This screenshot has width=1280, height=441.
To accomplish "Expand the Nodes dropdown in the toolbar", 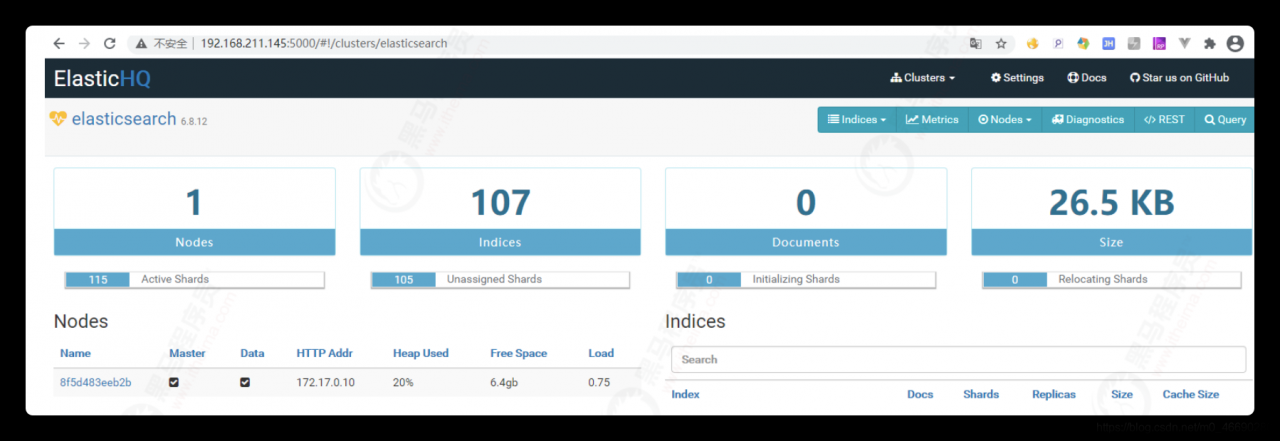I will [x=1005, y=120].
